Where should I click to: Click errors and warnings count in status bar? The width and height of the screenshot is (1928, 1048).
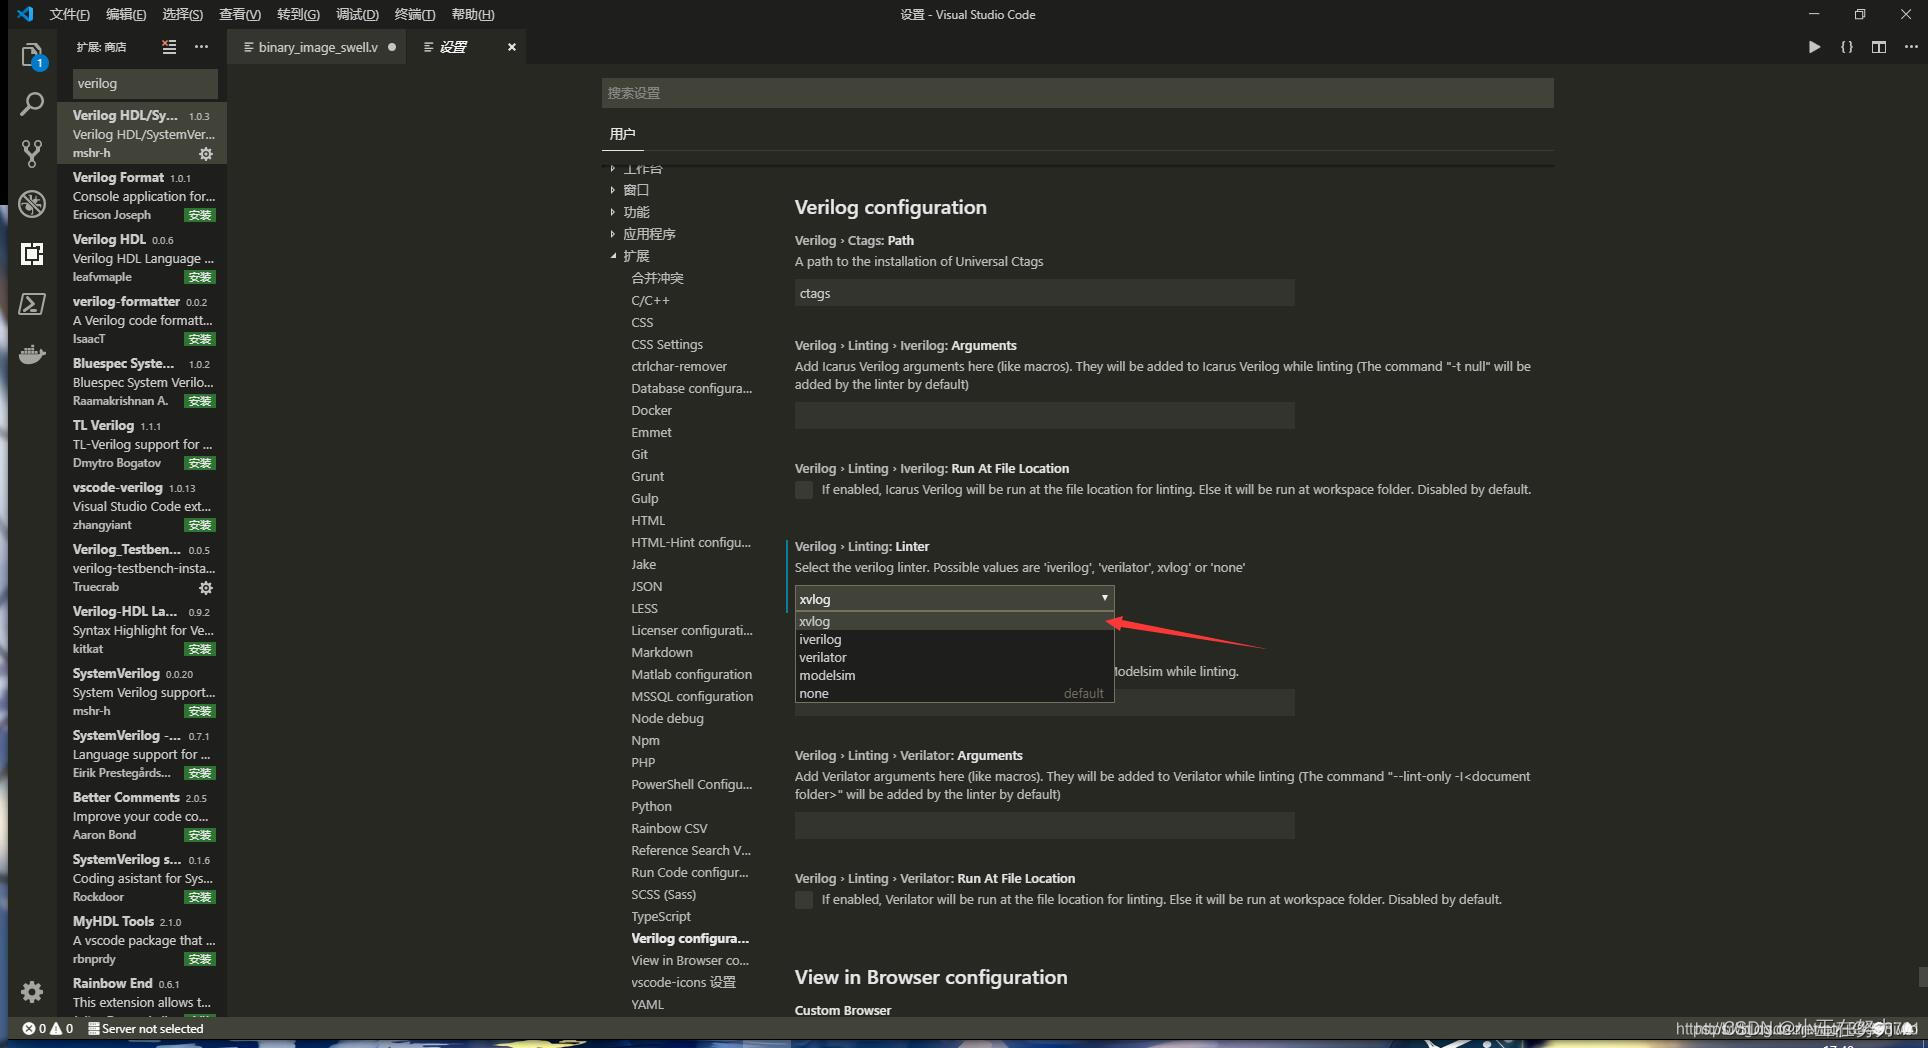(48, 1028)
